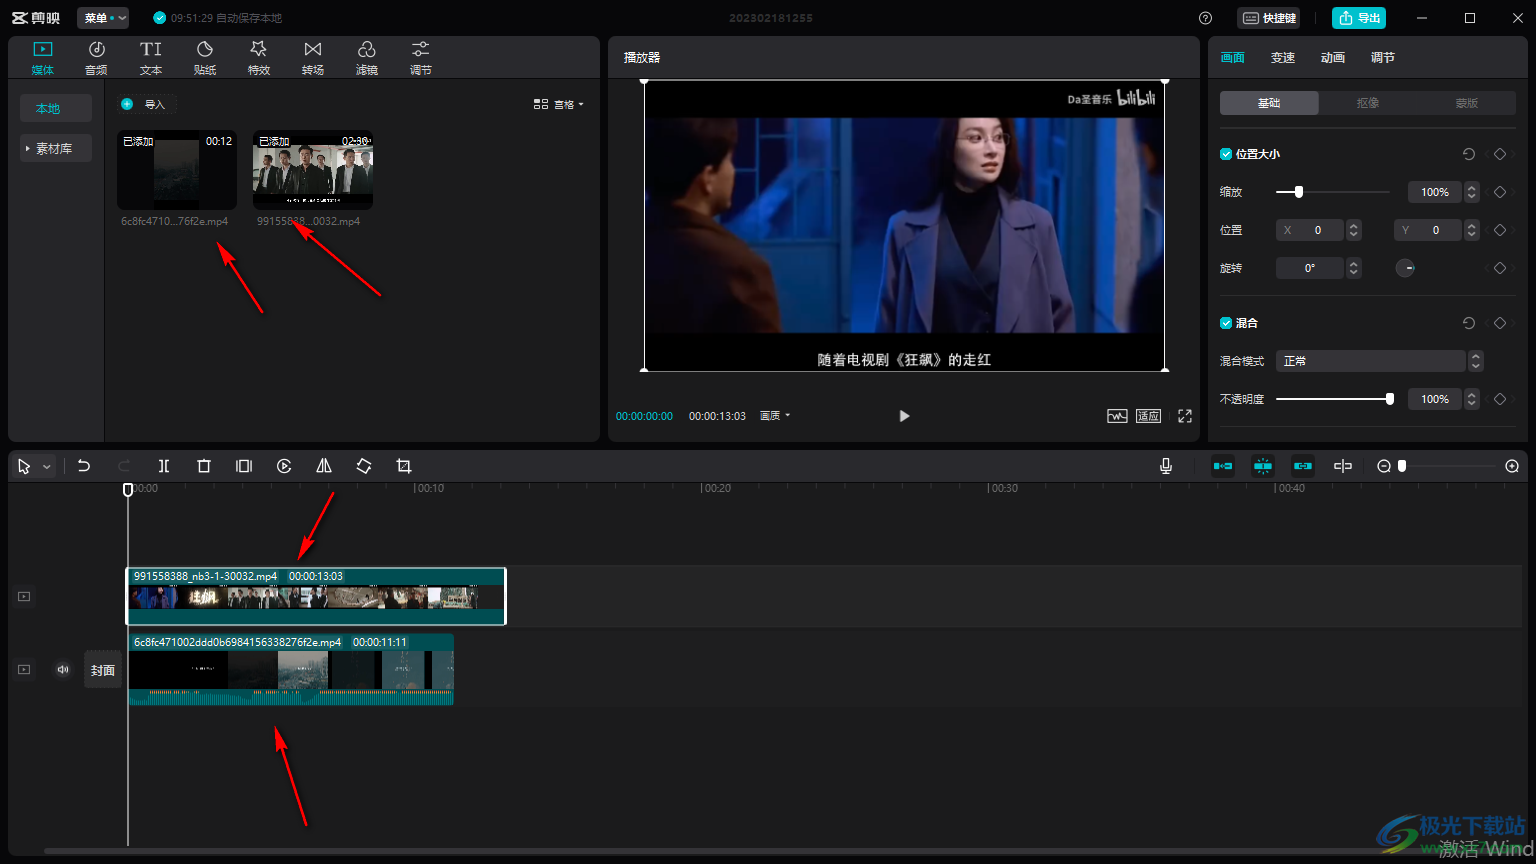Viewport: 1536px width, 864px height.
Task: Select the 抠像 cutout sub-tab
Action: click(x=1368, y=103)
